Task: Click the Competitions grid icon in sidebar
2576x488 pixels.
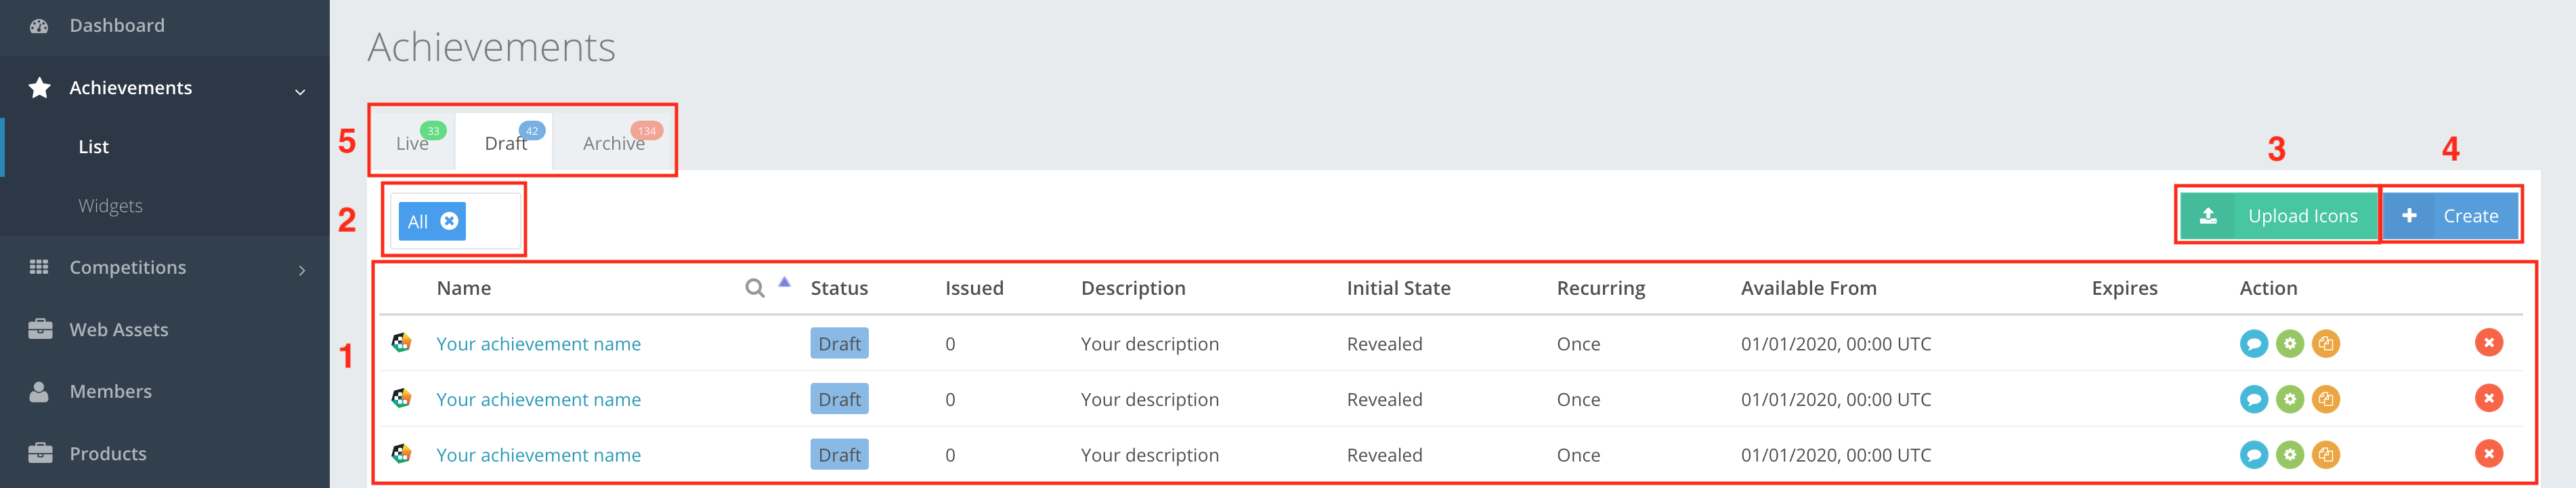Action: point(38,267)
